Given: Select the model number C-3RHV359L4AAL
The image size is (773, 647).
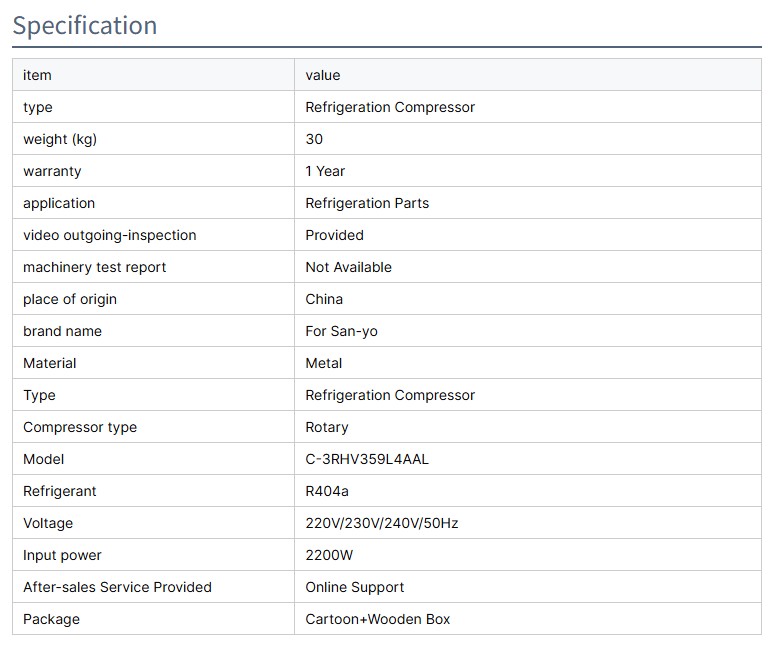Looking at the screenshot, I should (367, 459).
